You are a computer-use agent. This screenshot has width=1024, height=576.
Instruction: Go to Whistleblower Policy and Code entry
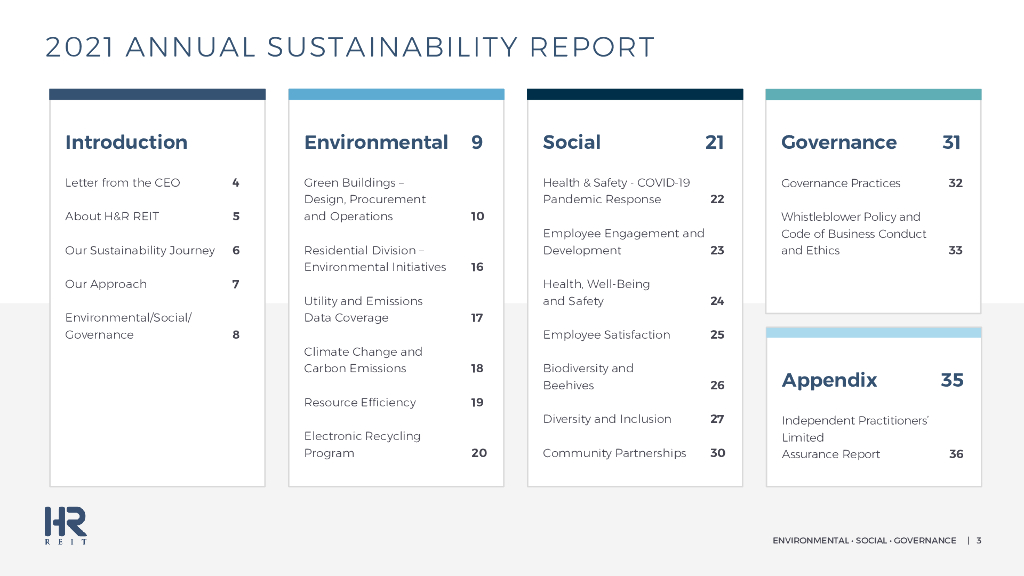[853, 233]
